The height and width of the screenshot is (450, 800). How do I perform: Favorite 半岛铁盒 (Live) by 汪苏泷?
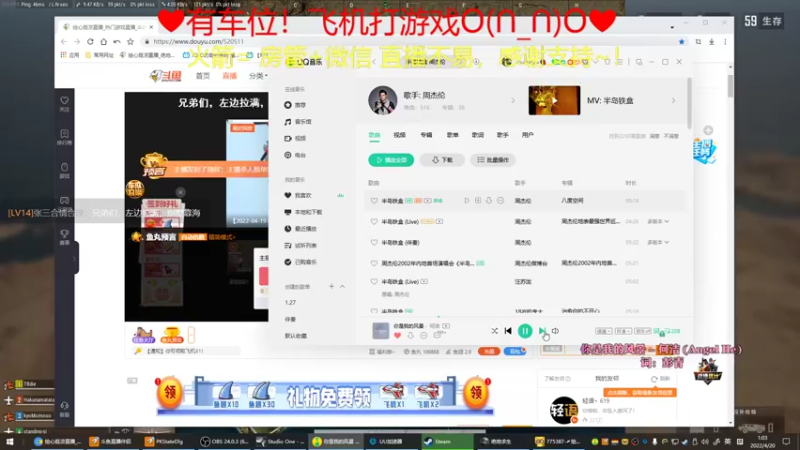[x=374, y=282]
